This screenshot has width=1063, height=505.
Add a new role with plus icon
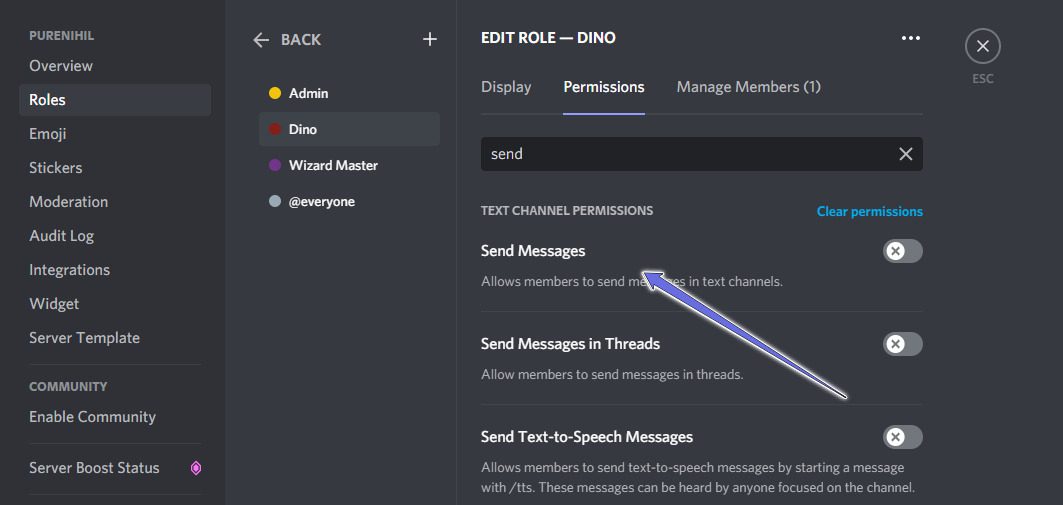tap(430, 39)
